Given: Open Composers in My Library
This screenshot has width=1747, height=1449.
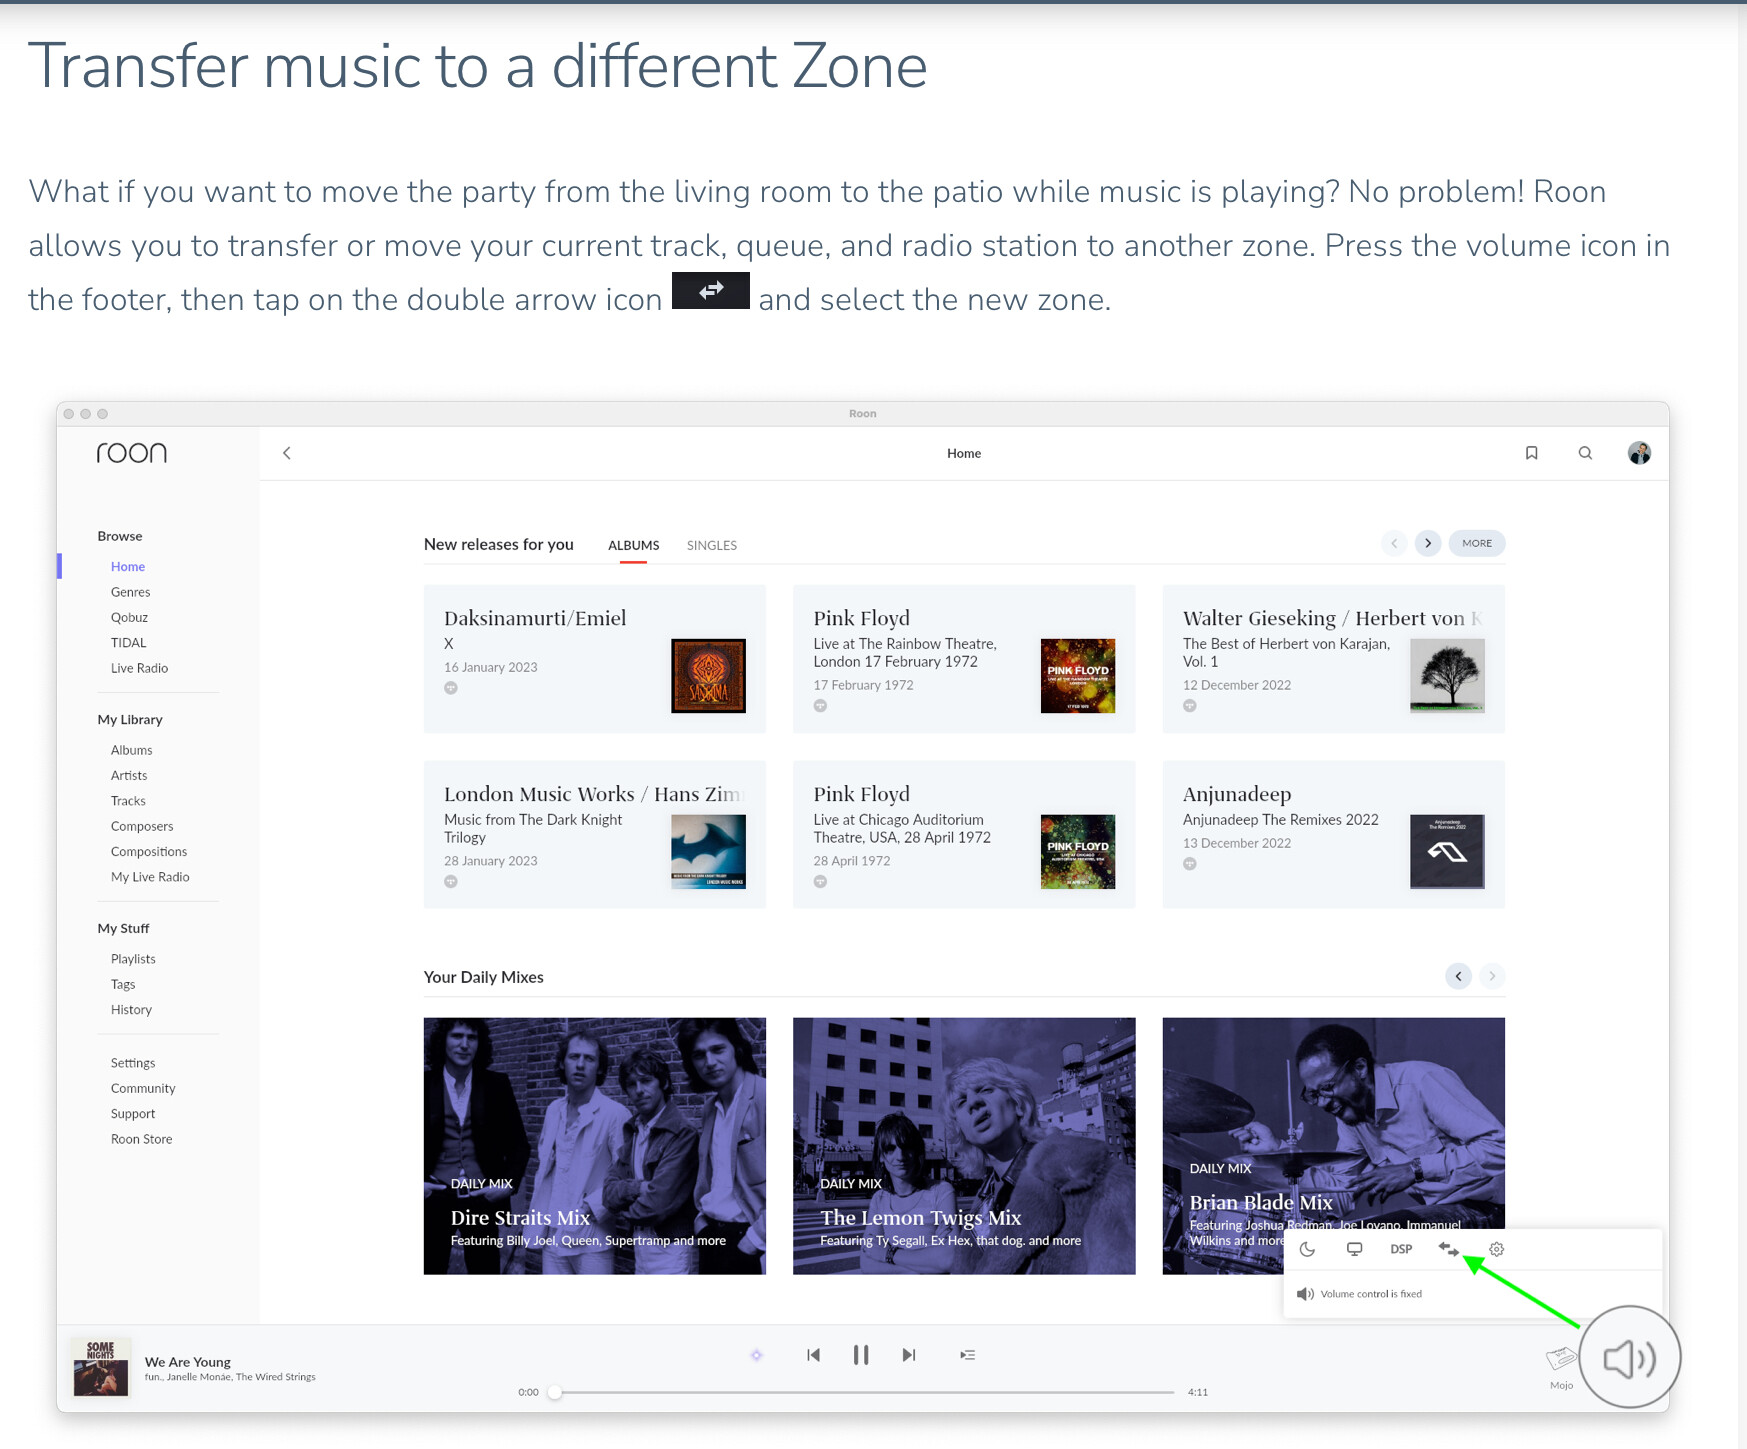Looking at the screenshot, I should tap(142, 826).
